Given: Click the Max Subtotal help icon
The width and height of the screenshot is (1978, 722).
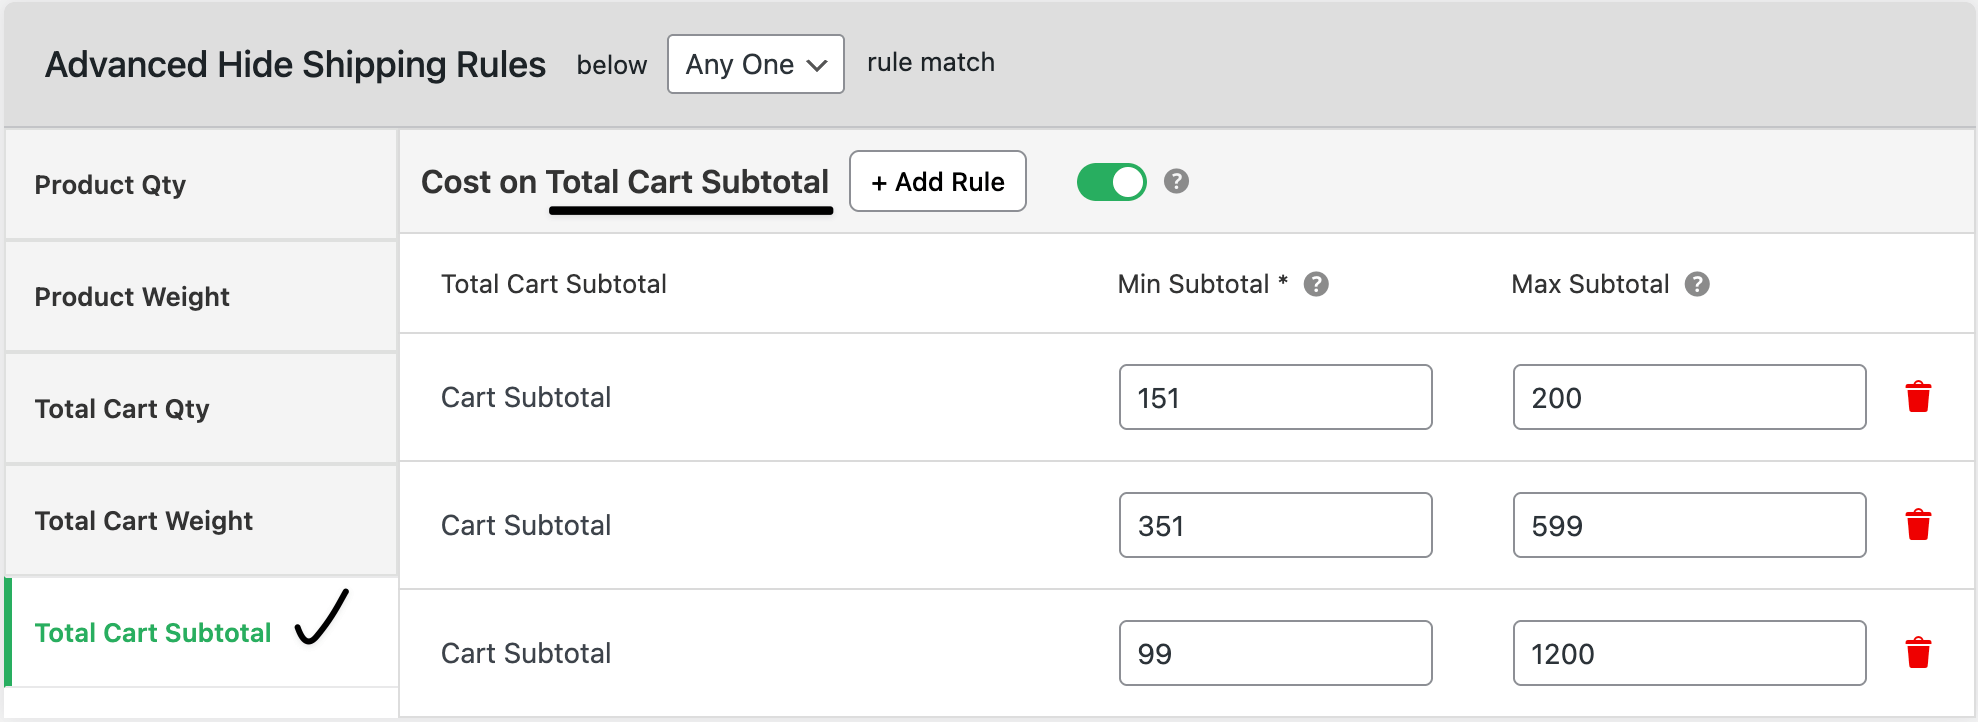Looking at the screenshot, I should click(1697, 284).
